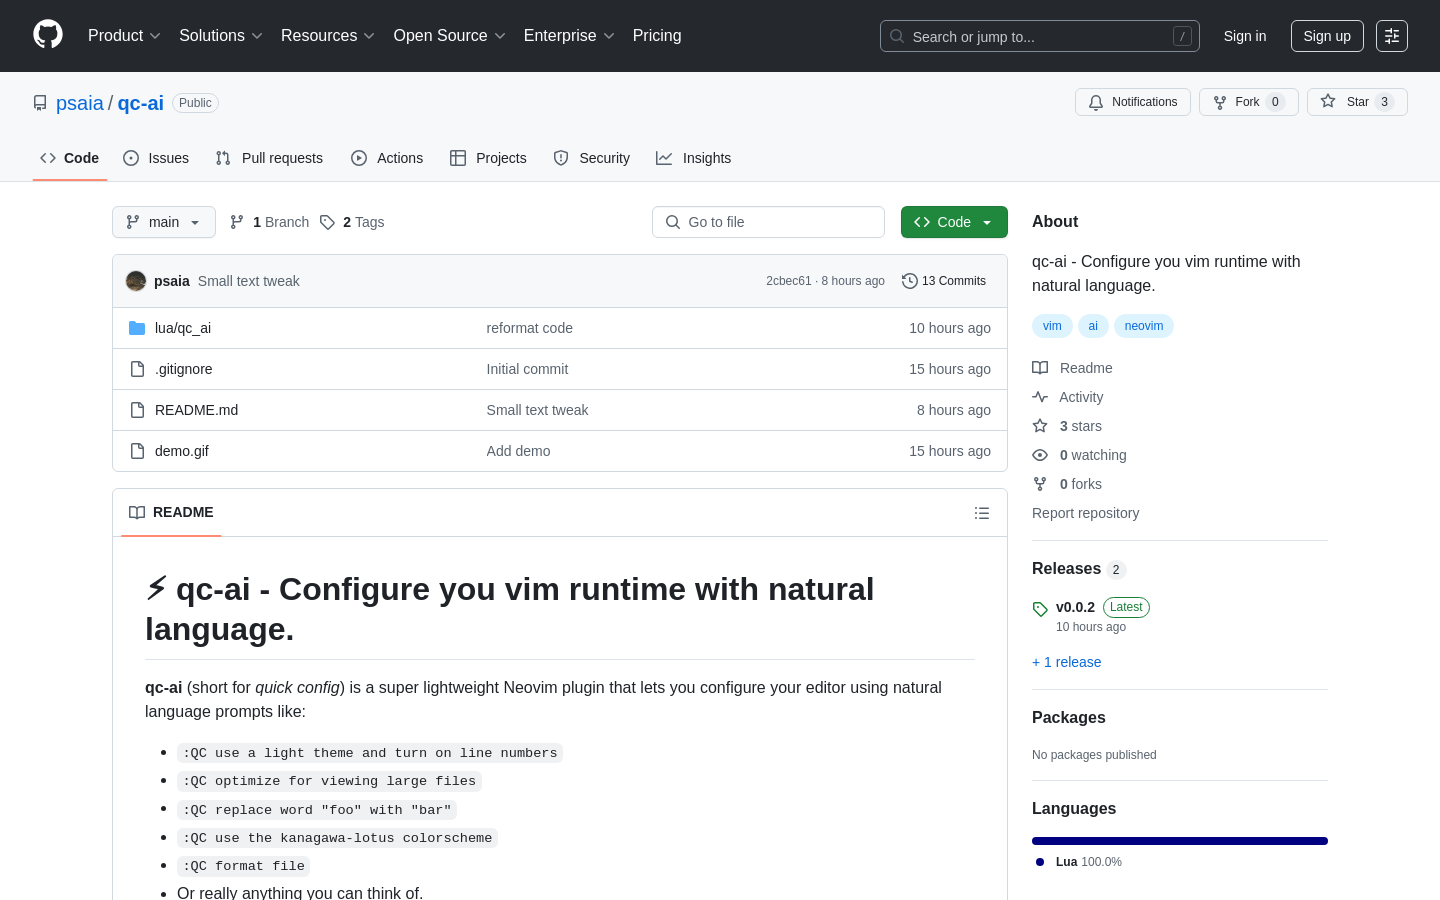1440x900 pixels.
Task: Open the main branch selector dropdown
Action: tap(164, 222)
